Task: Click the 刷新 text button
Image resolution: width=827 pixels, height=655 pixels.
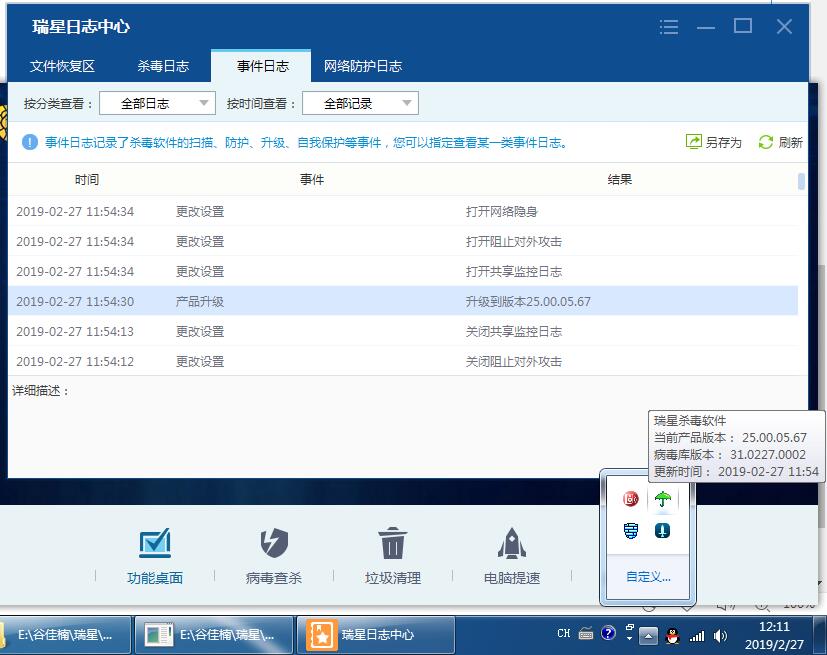Action: (x=790, y=142)
